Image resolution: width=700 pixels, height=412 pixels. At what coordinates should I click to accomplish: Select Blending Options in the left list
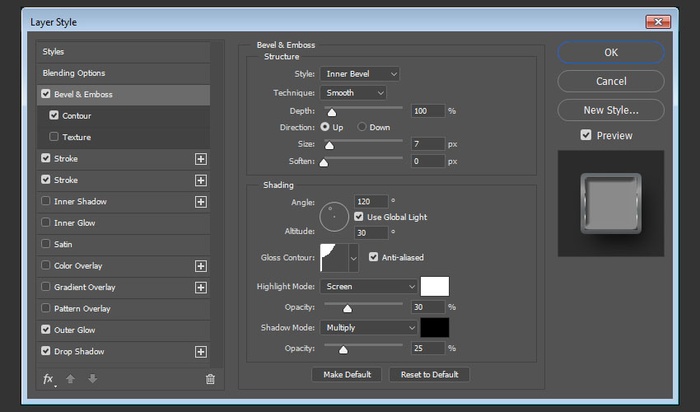(x=74, y=73)
